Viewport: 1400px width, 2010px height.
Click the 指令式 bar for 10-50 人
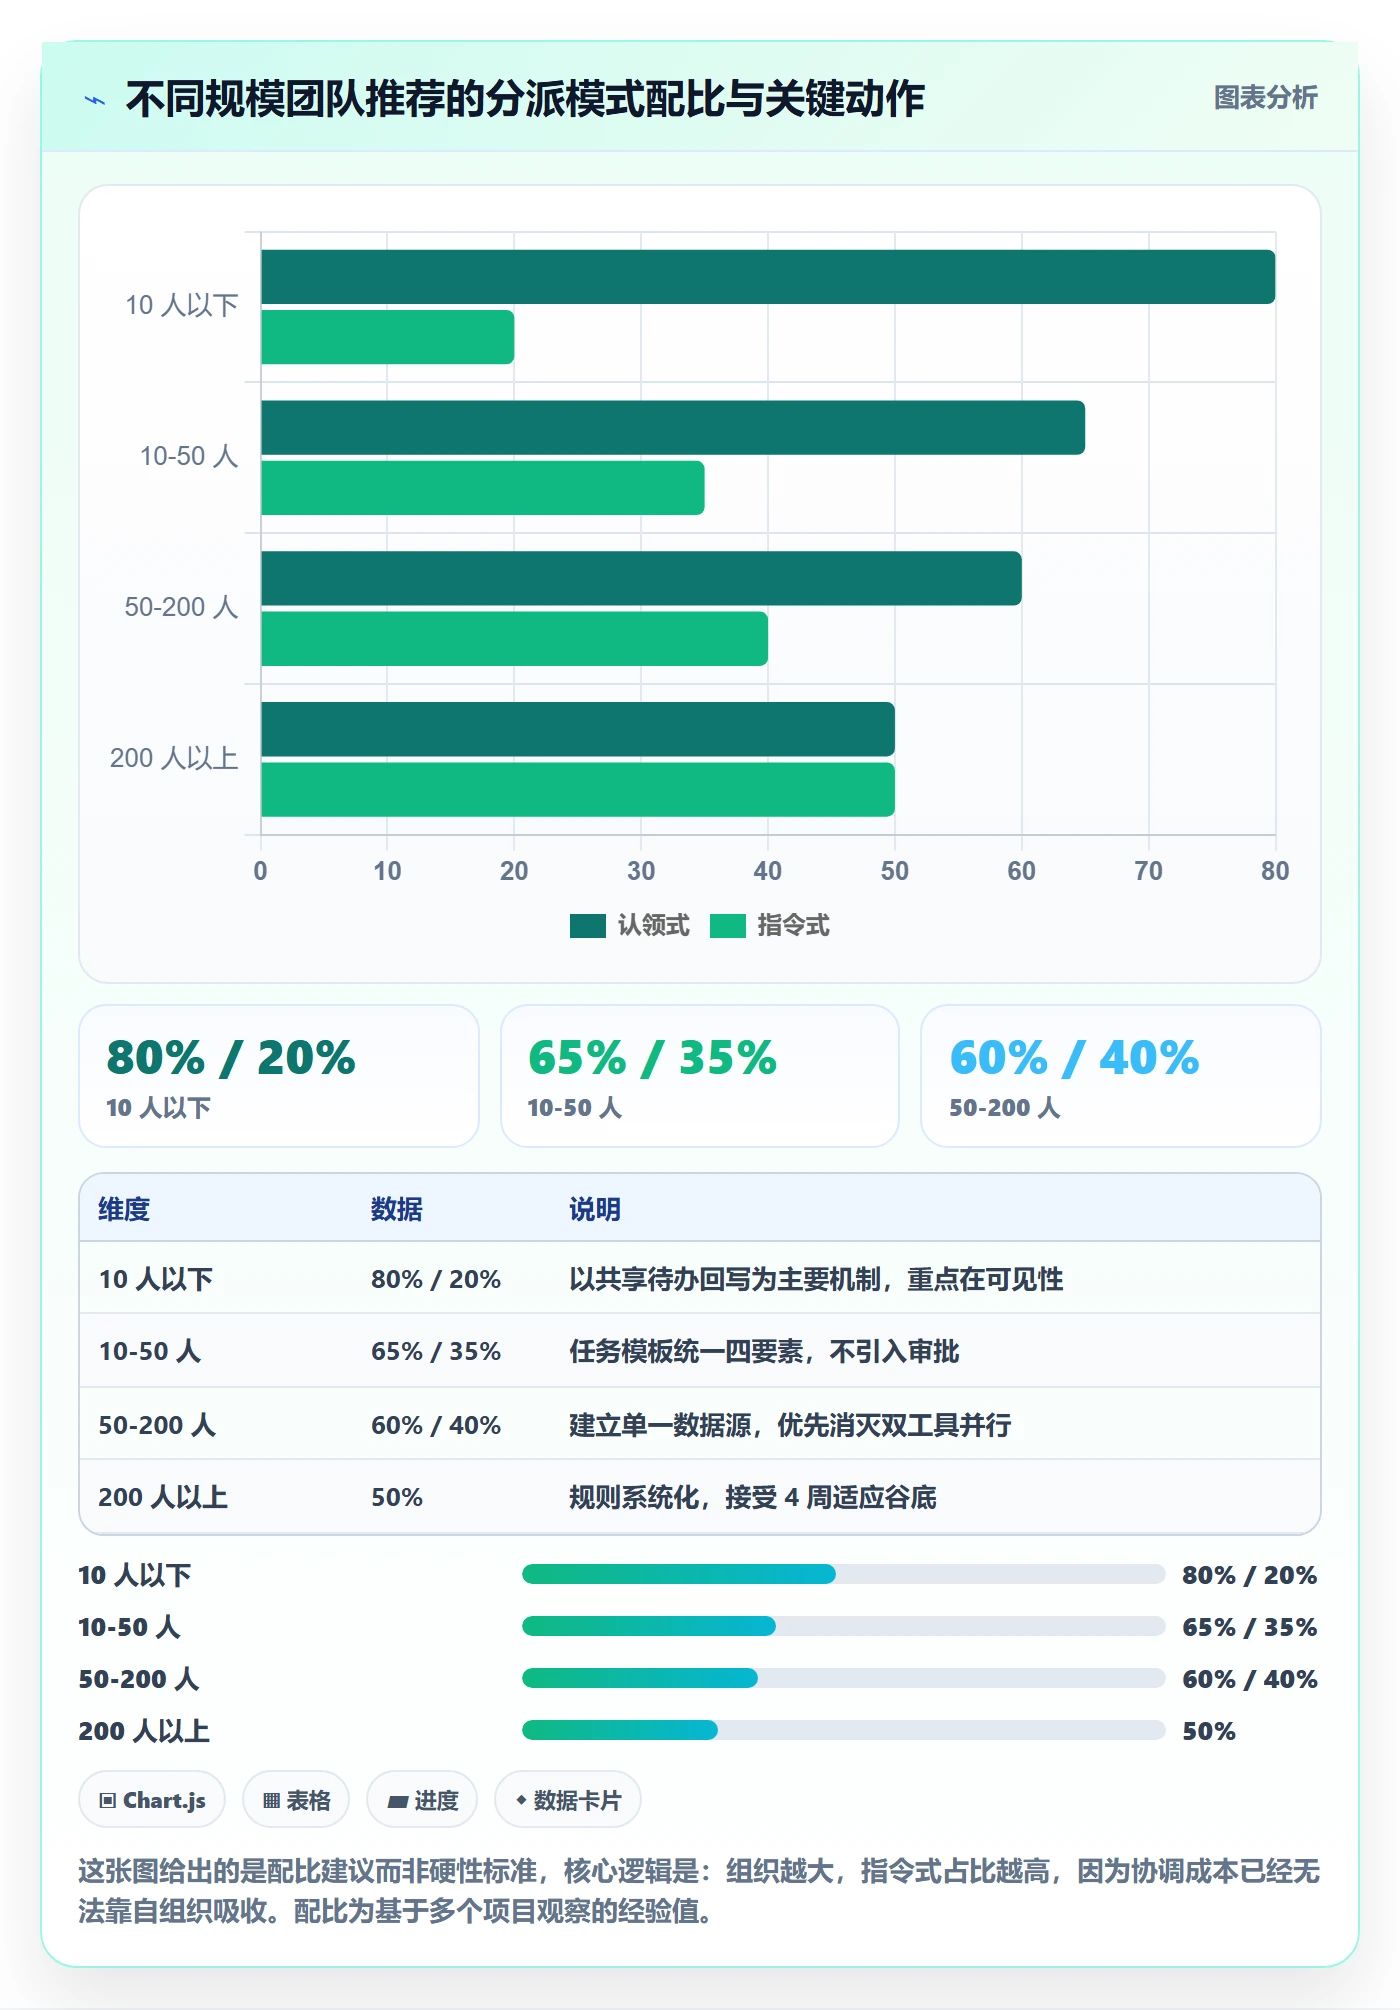483,488
